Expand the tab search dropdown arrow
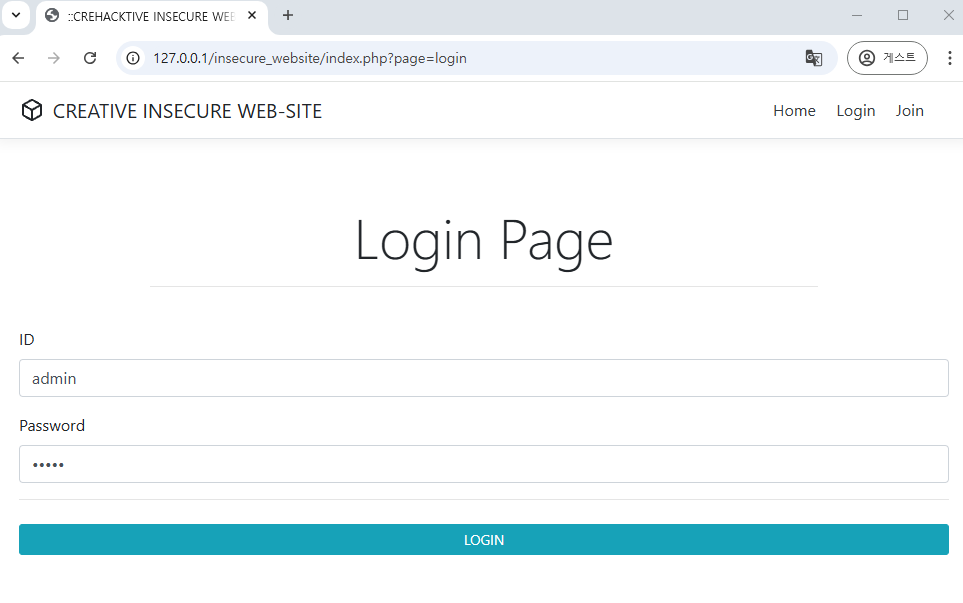Image resolution: width=963 pixels, height=603 pixels. (x=16, y=15)
